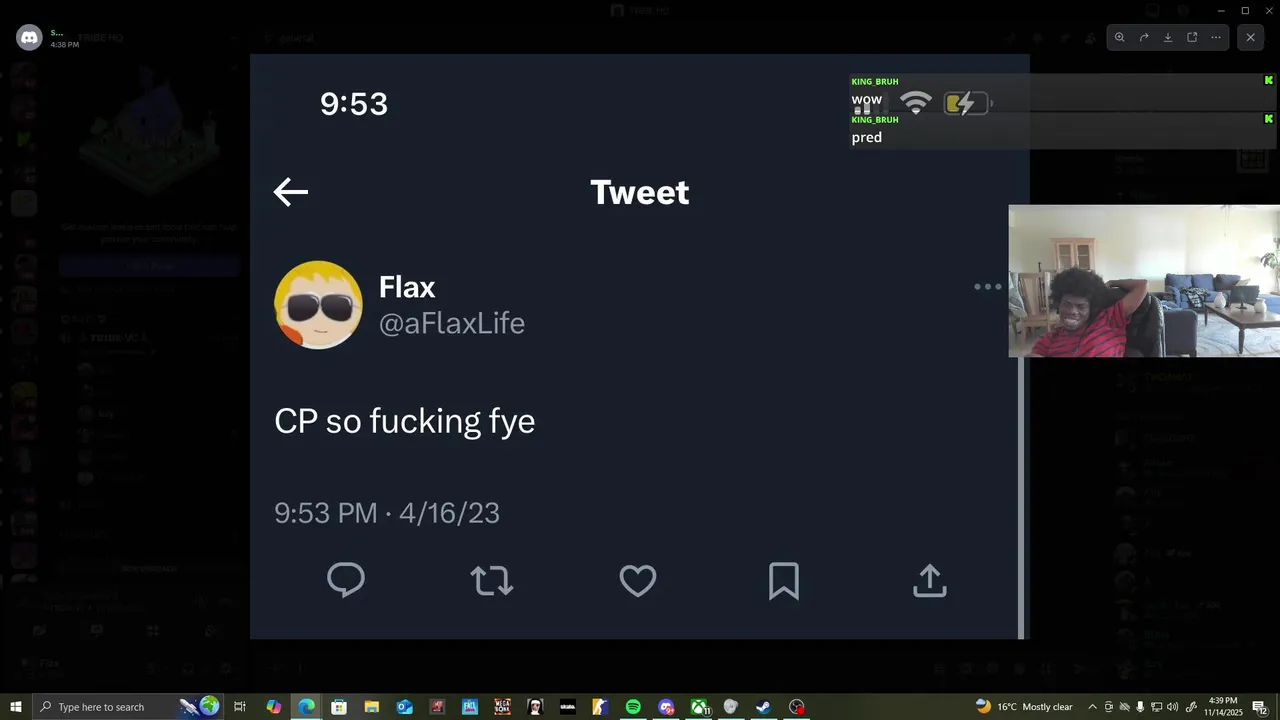Image resolution: width=1280 pixels, height=720 pixels.
Task: Click the retweet arrows icon
Action: (x=491, y=580)
